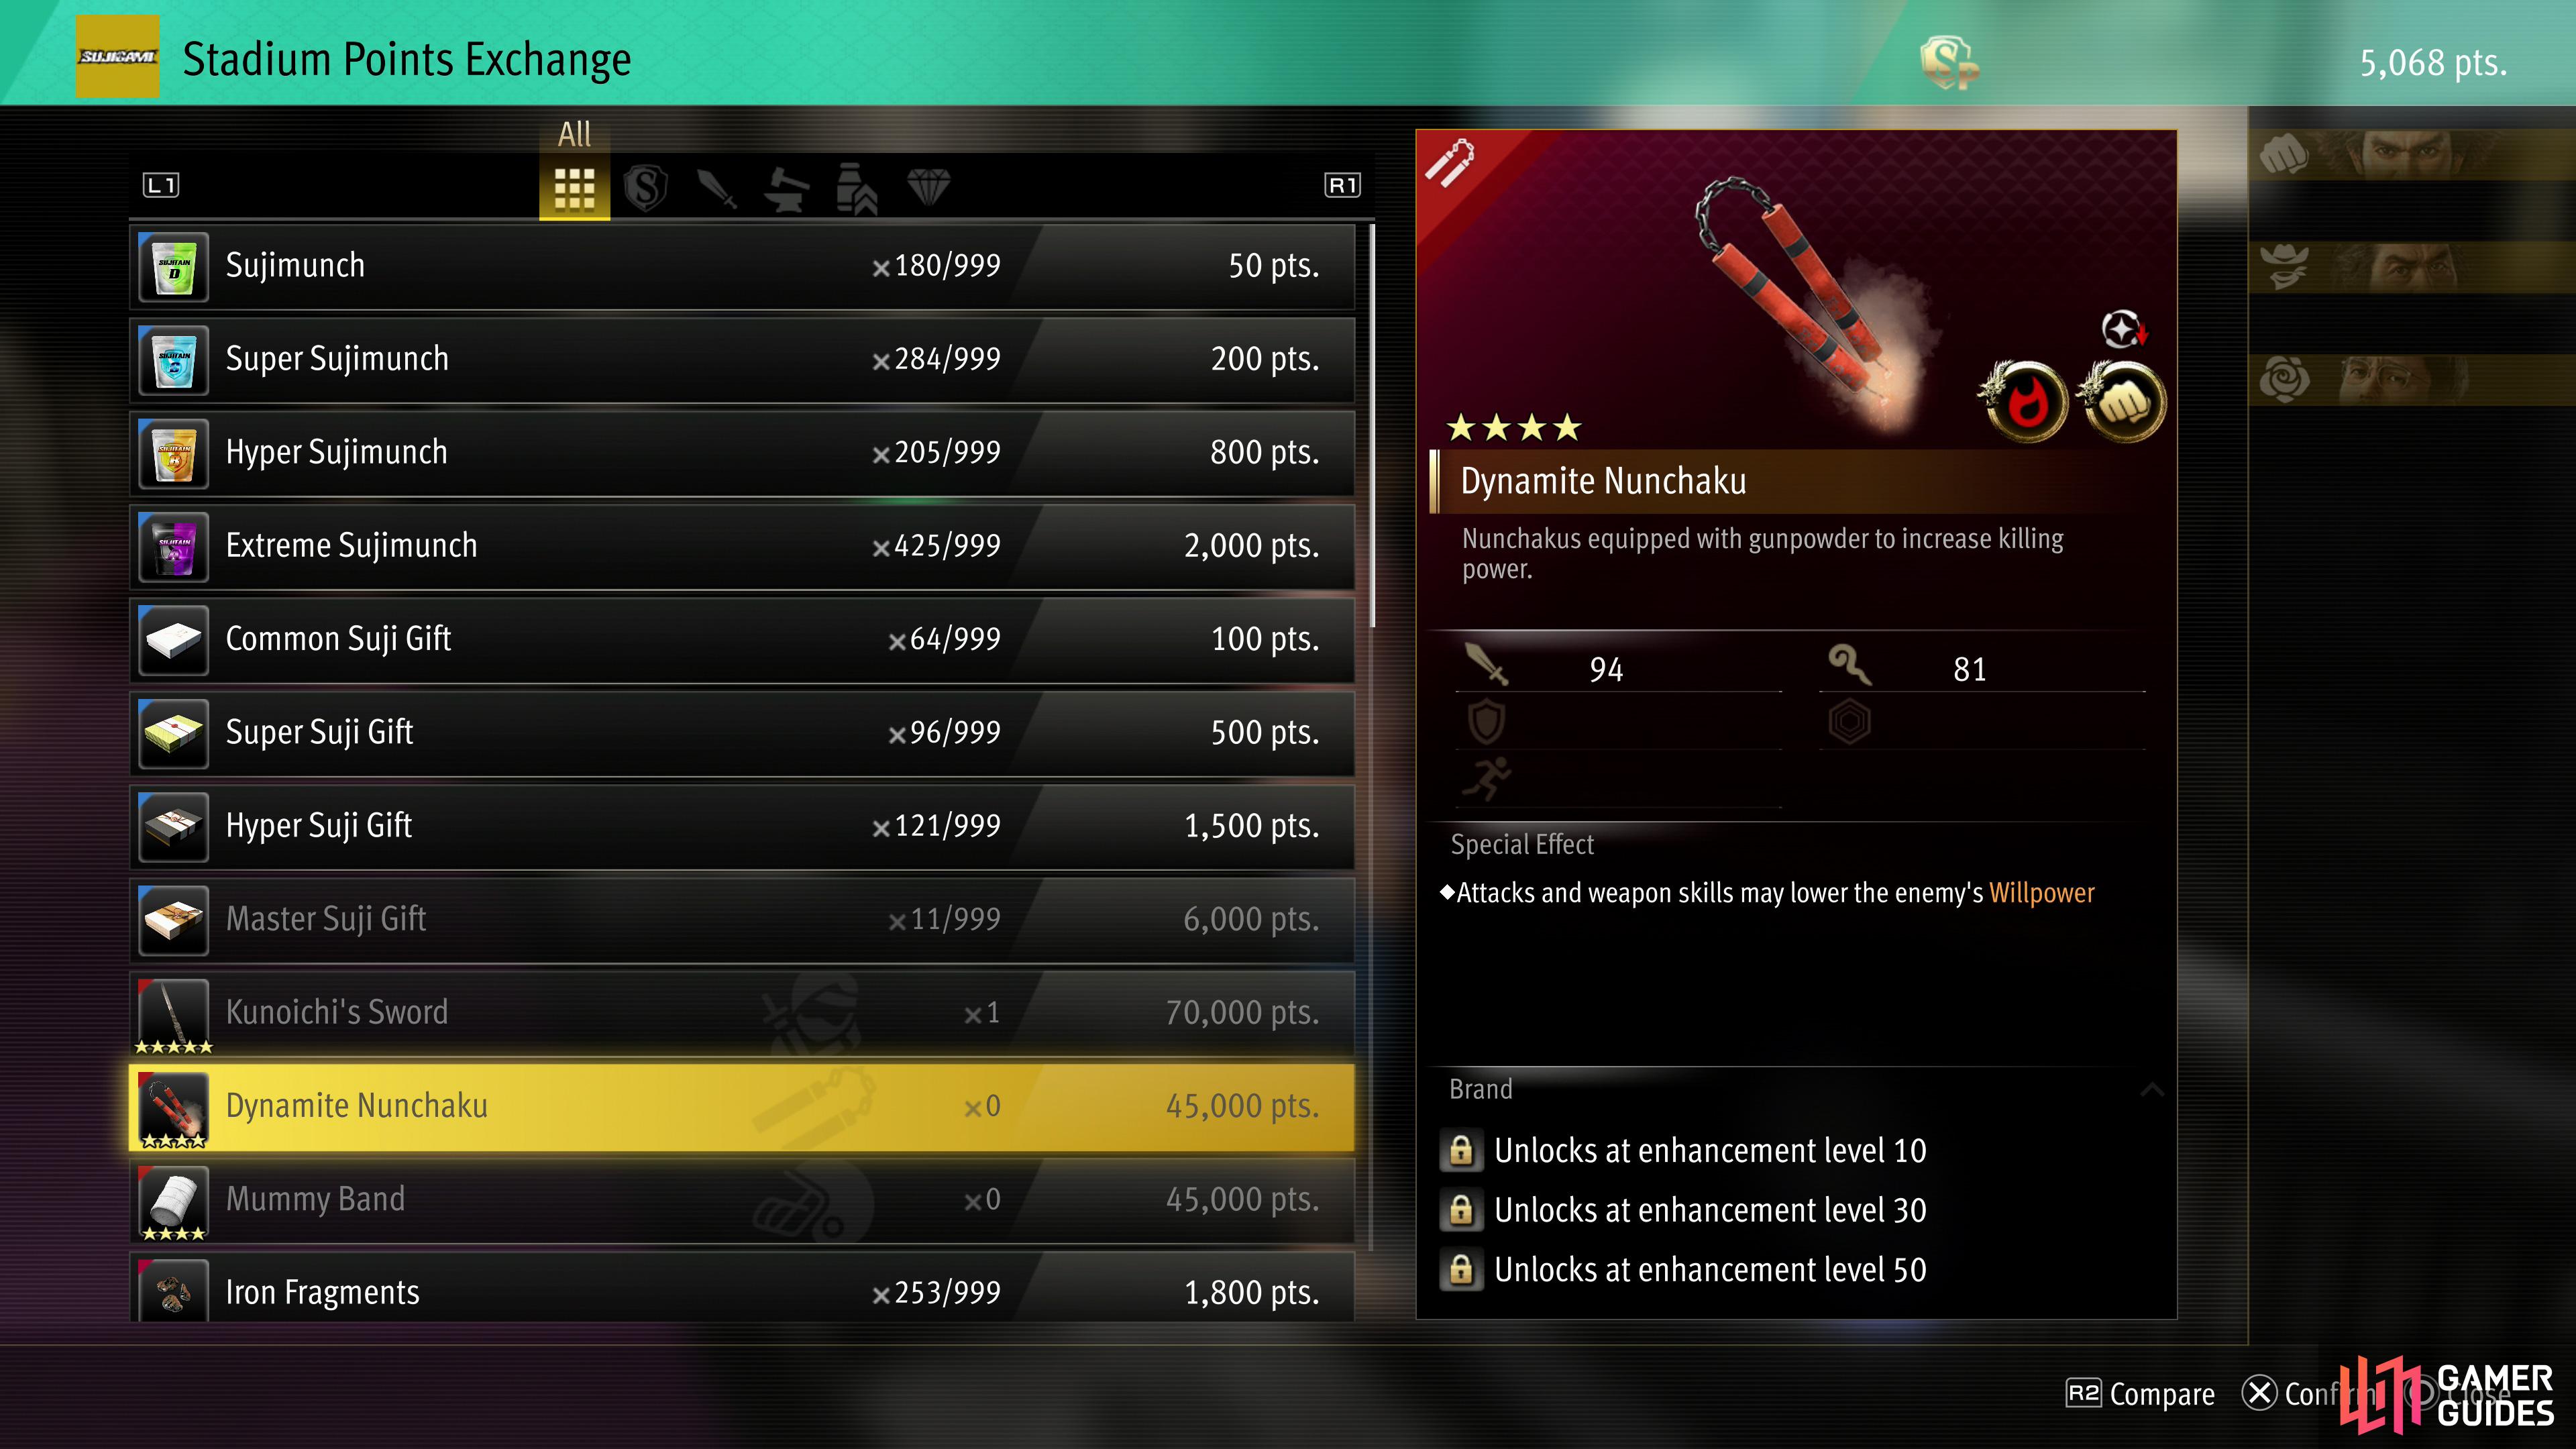
Task: Select the first character portrait with fist icon
Action: [x=2412, y=155]
